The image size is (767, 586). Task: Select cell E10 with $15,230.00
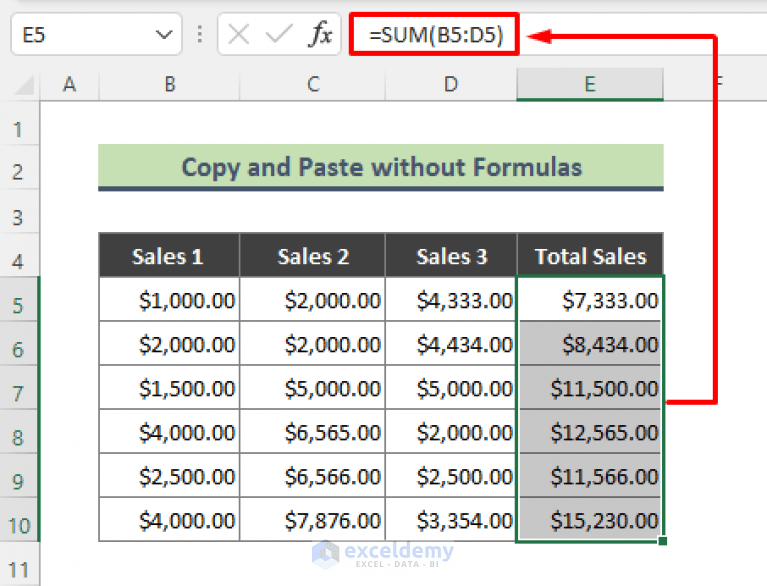pyautogui.click(x=590, y=519)
